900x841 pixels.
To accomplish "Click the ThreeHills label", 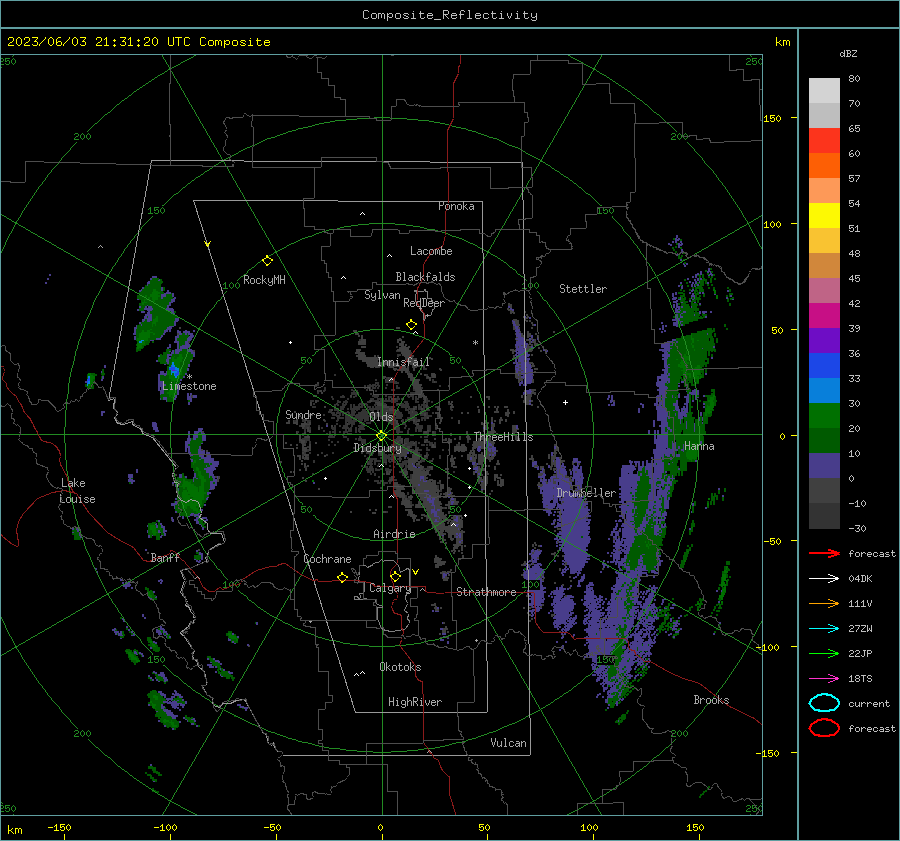I will point(503,437).
